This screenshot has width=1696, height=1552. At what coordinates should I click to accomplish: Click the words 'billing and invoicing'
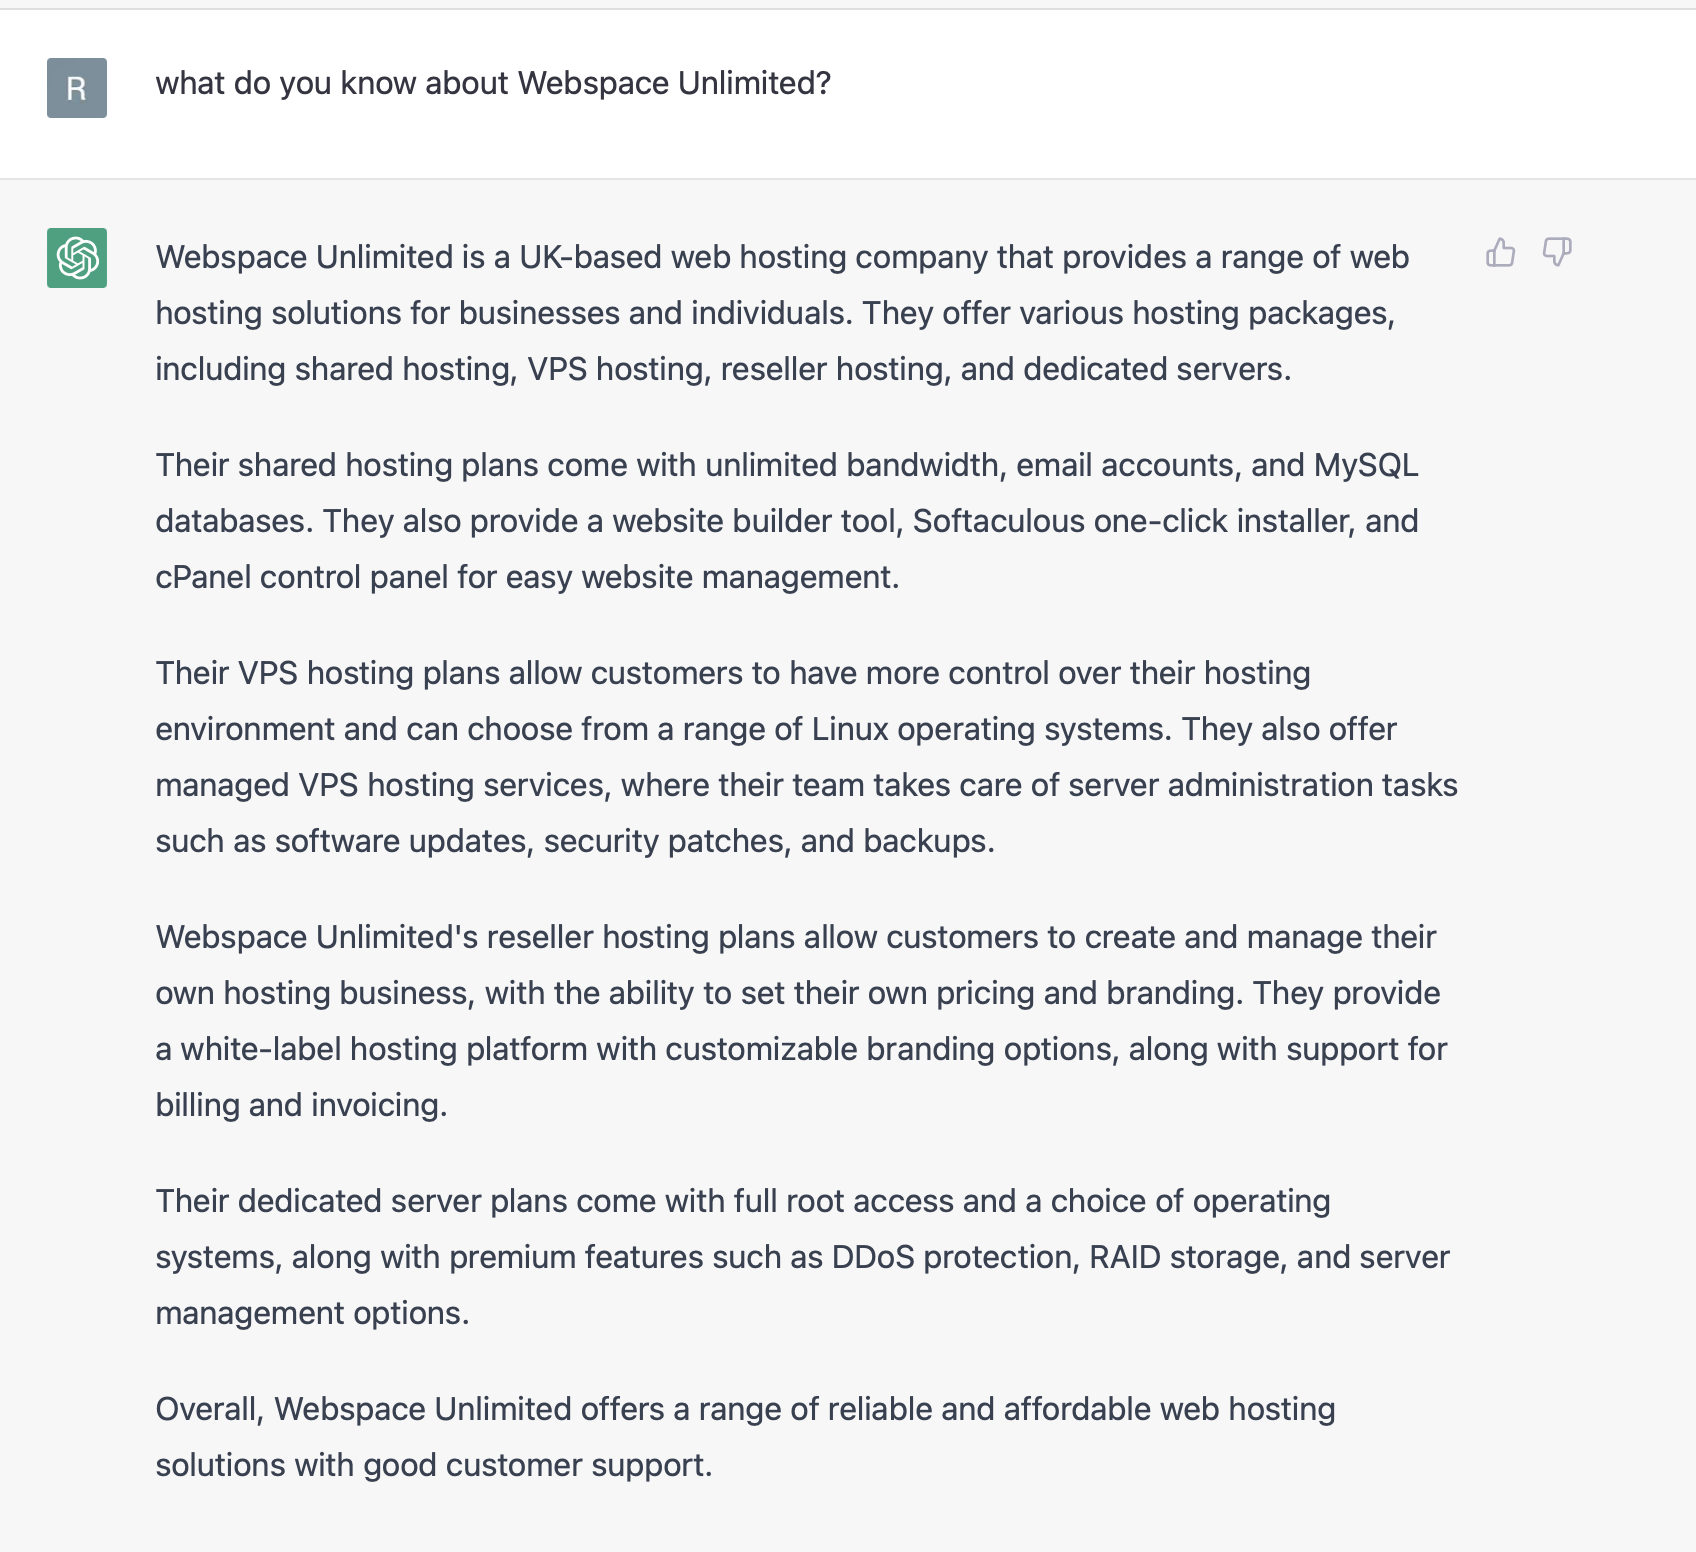(x=300, y=1105)
